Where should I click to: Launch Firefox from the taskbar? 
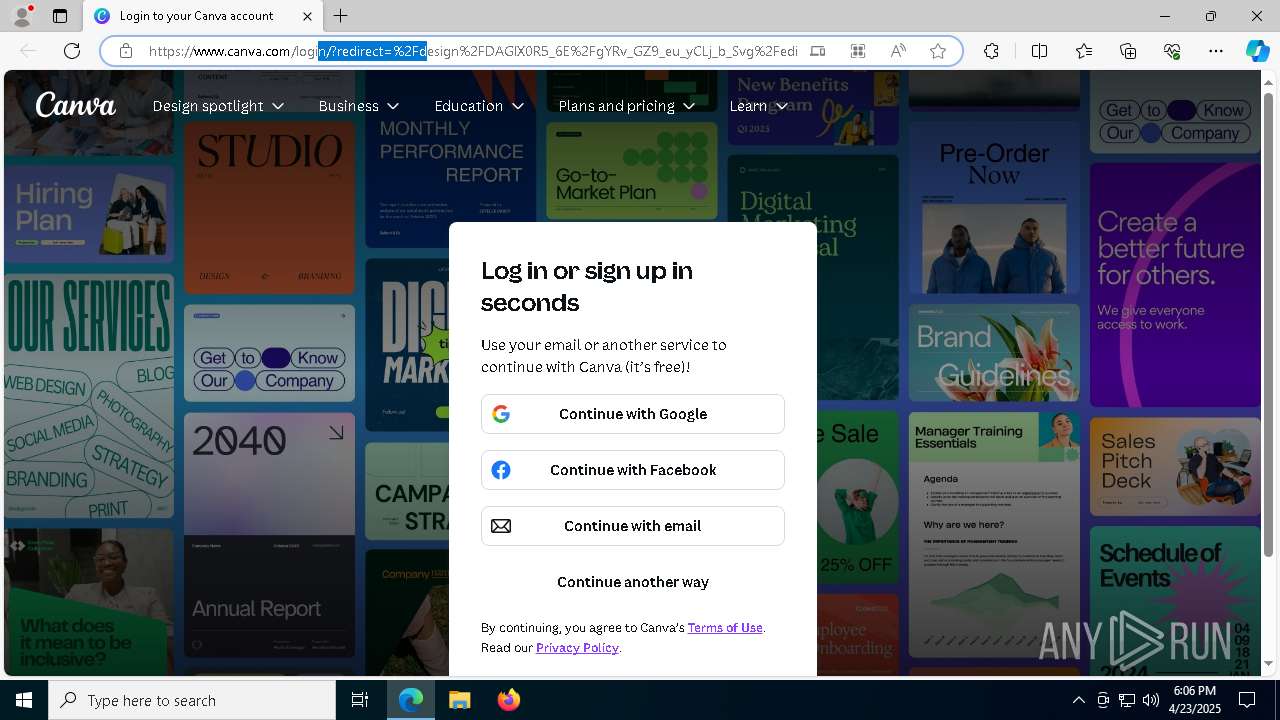(508, 700)
